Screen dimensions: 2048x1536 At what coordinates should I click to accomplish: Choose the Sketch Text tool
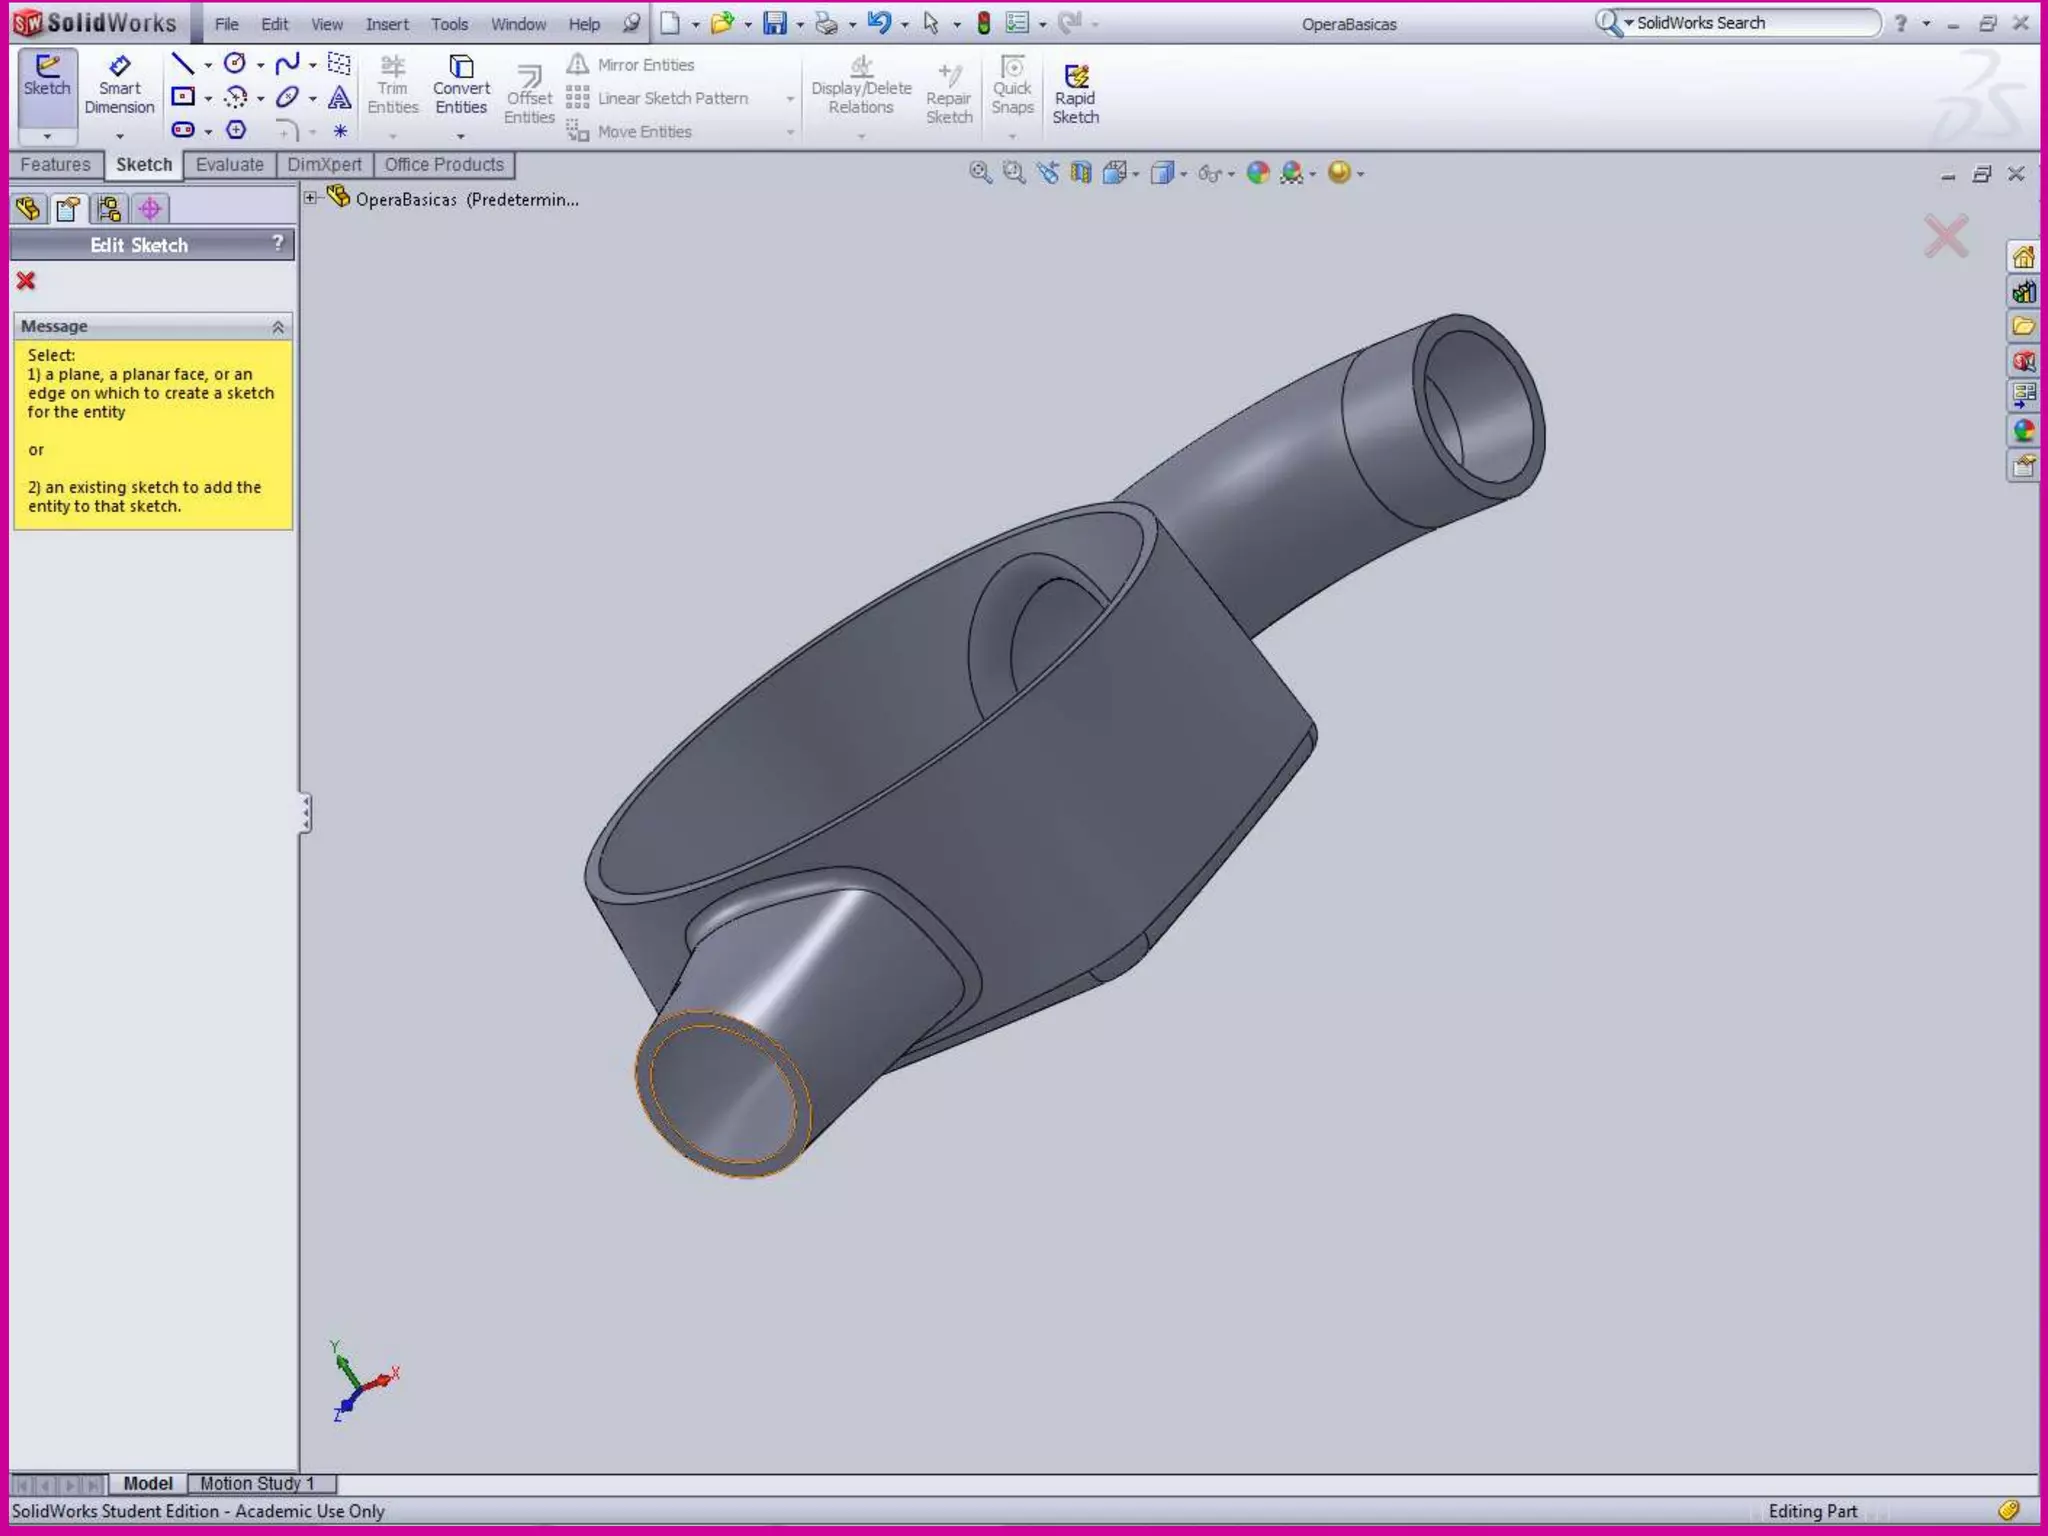(340, 97)
